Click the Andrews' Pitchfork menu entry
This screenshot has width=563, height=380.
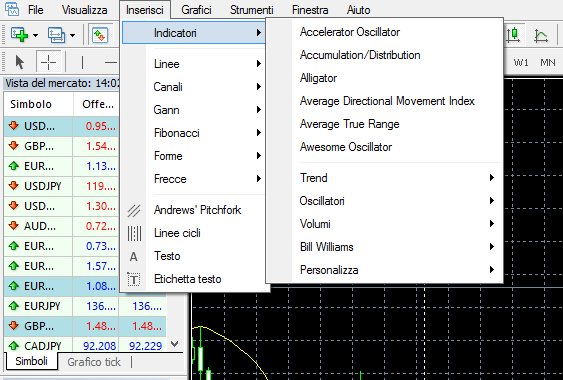(196, 210)
